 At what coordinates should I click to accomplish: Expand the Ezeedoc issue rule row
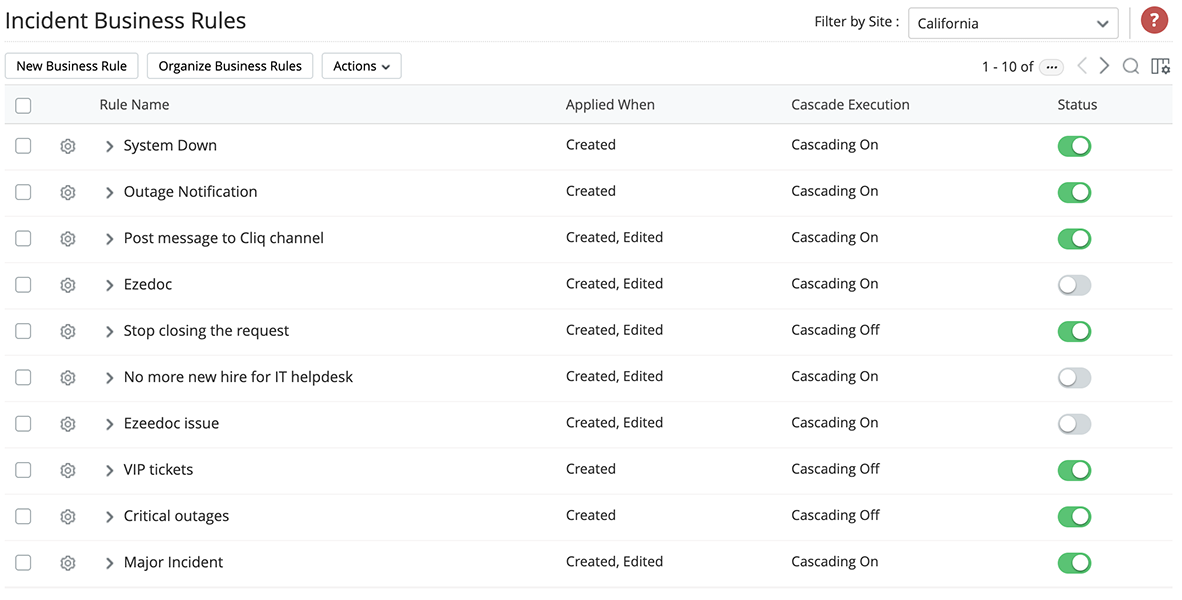(x=110, y=424)
